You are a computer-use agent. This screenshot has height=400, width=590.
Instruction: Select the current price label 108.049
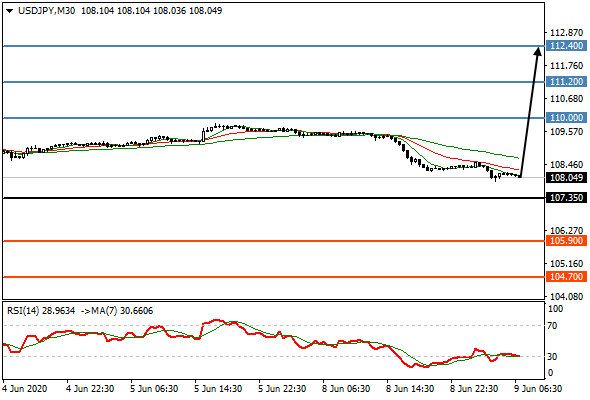point(566,178)
